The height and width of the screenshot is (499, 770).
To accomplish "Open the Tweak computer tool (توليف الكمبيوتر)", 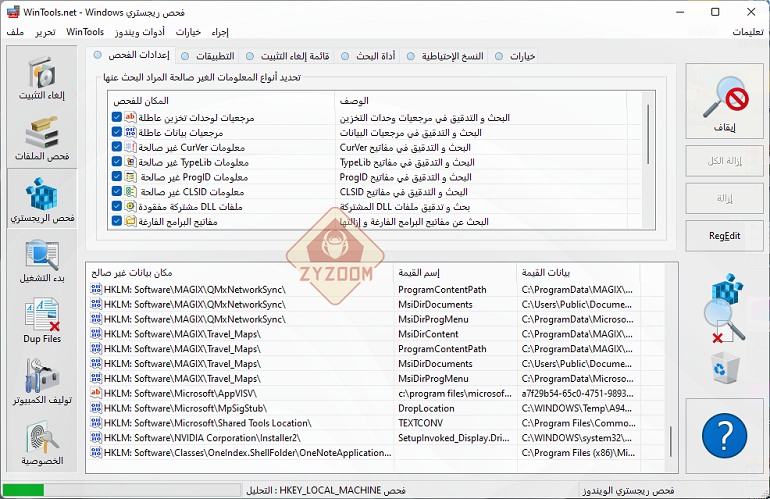I will coord(42,382).
